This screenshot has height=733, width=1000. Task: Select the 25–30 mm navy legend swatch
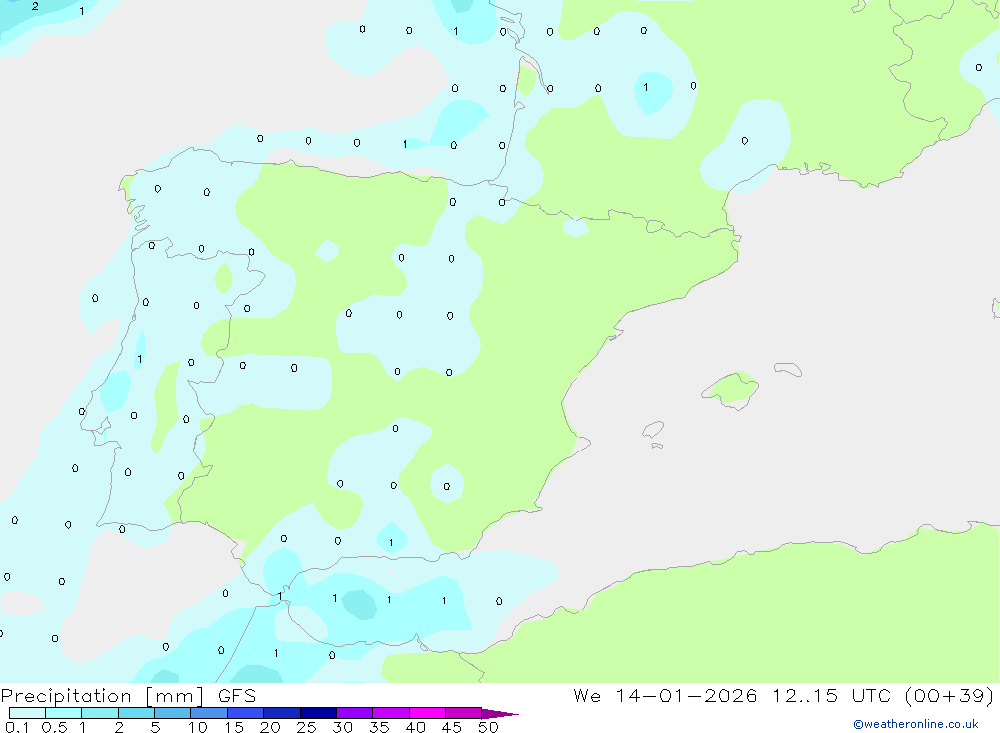coord(318,713)
